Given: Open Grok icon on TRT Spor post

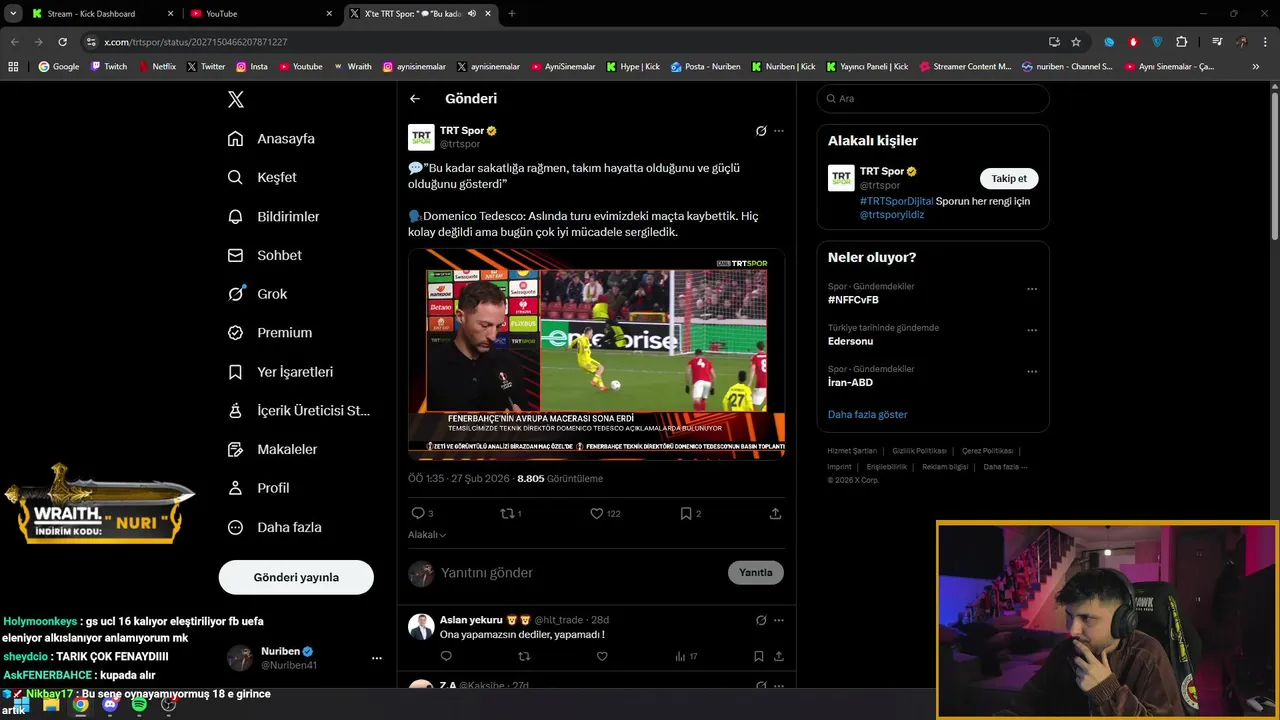Looking at the screenshot, I should pyautogui.click(x=761, y=131).
